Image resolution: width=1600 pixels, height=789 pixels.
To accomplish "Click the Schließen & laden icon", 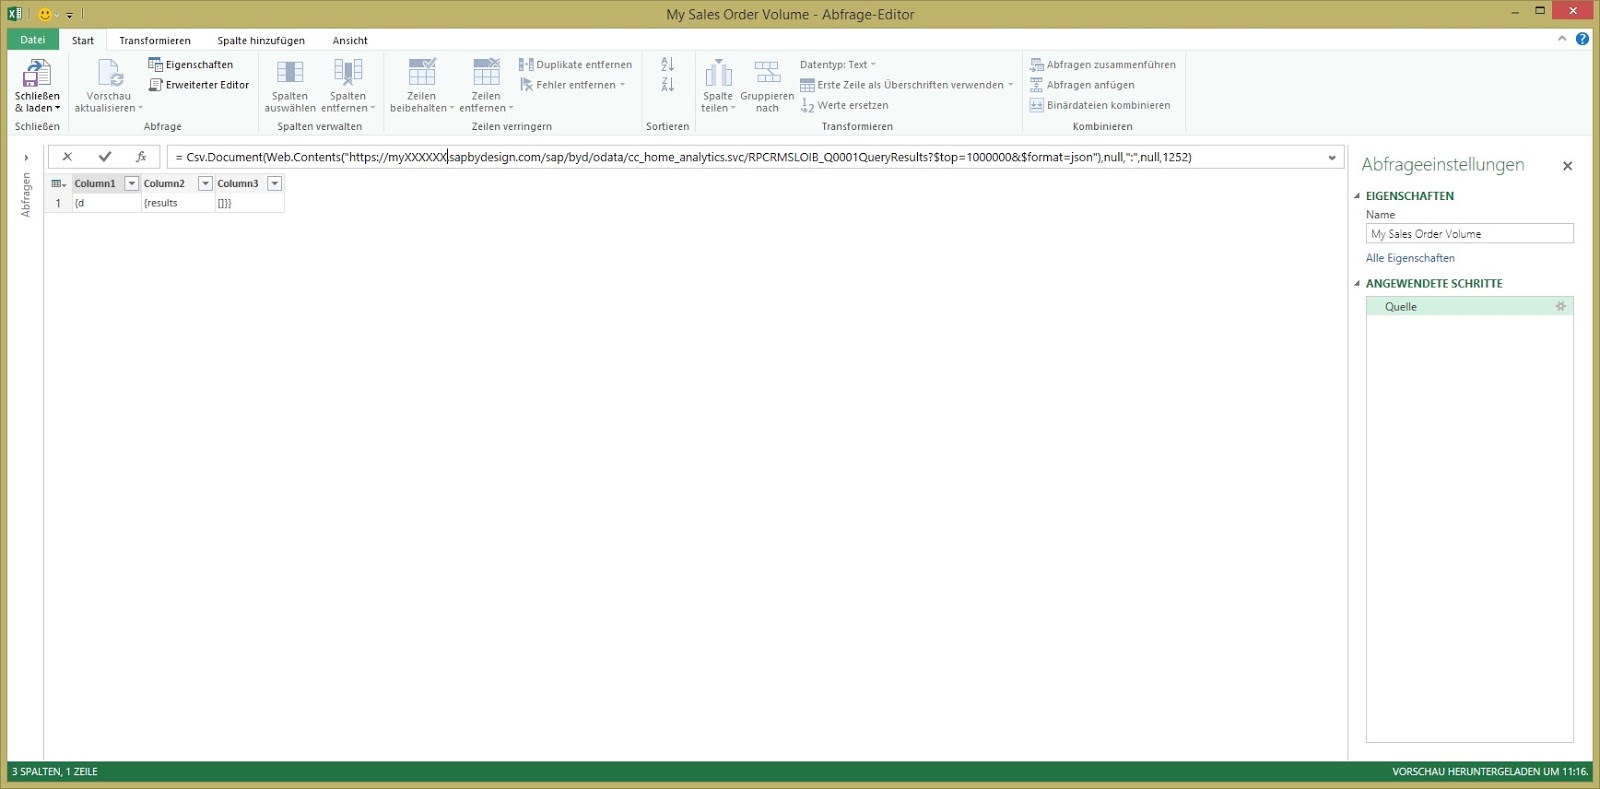I will [37, 74].
